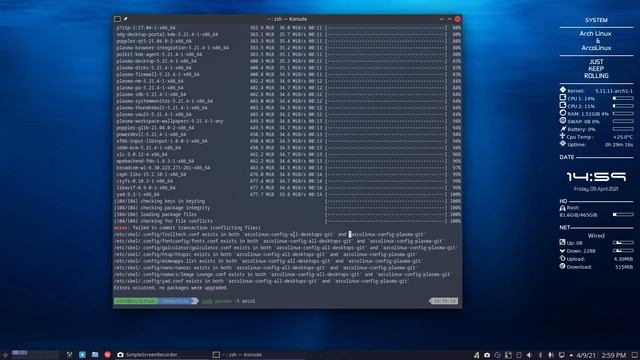Click the green network tray icon

pos(476,355)
